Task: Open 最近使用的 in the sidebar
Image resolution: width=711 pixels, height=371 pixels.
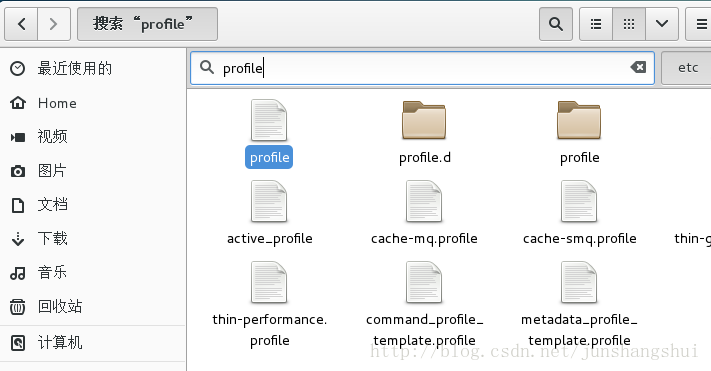Action: point(93,68)
